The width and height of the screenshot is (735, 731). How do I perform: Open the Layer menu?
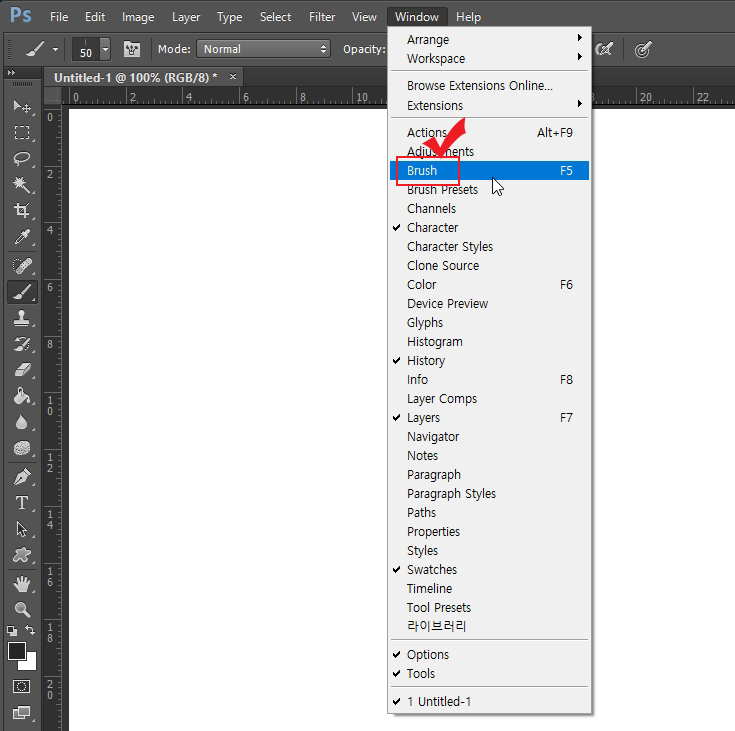pyautogui.click(x=186, y=17)
